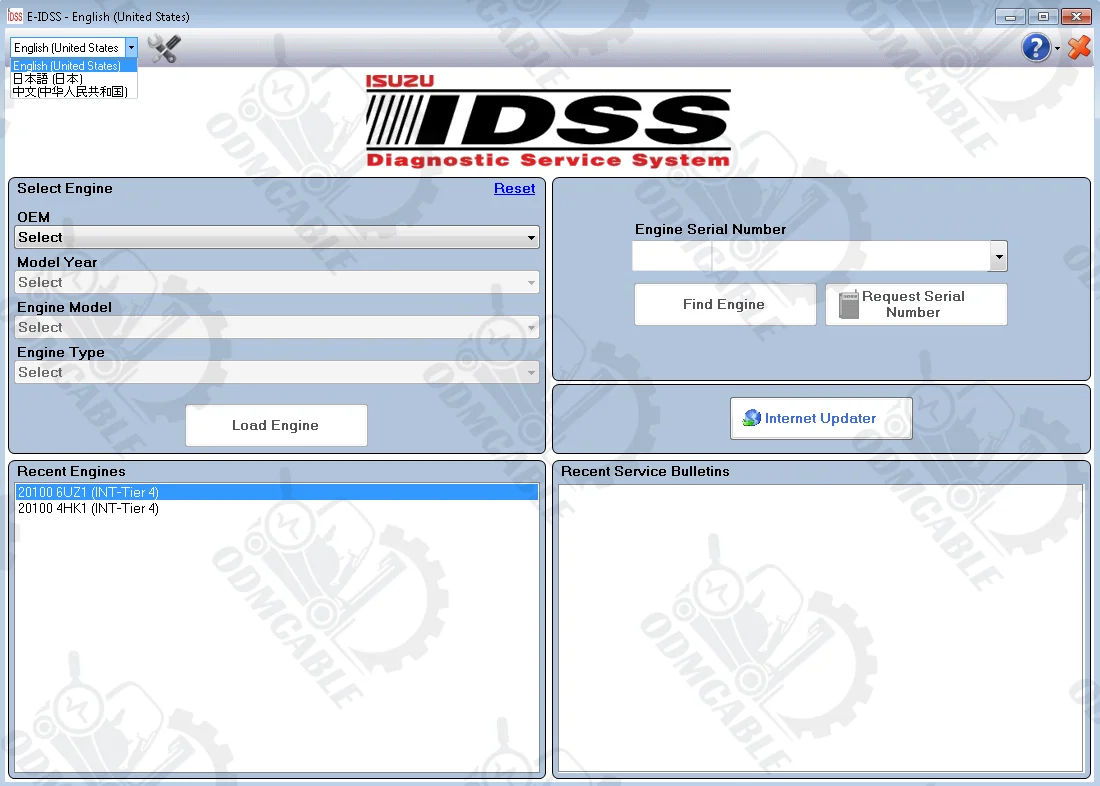Image resolution: width=1100 pixels, height=786 pixels.
Task: Open the OEM Select dropdown
Action: (530, 237)
